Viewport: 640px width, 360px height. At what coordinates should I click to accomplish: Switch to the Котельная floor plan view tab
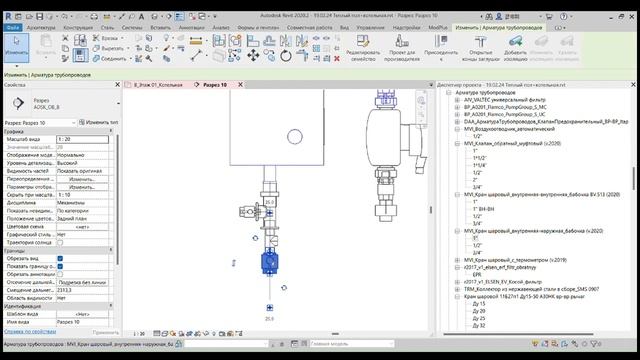pos(158,85)
